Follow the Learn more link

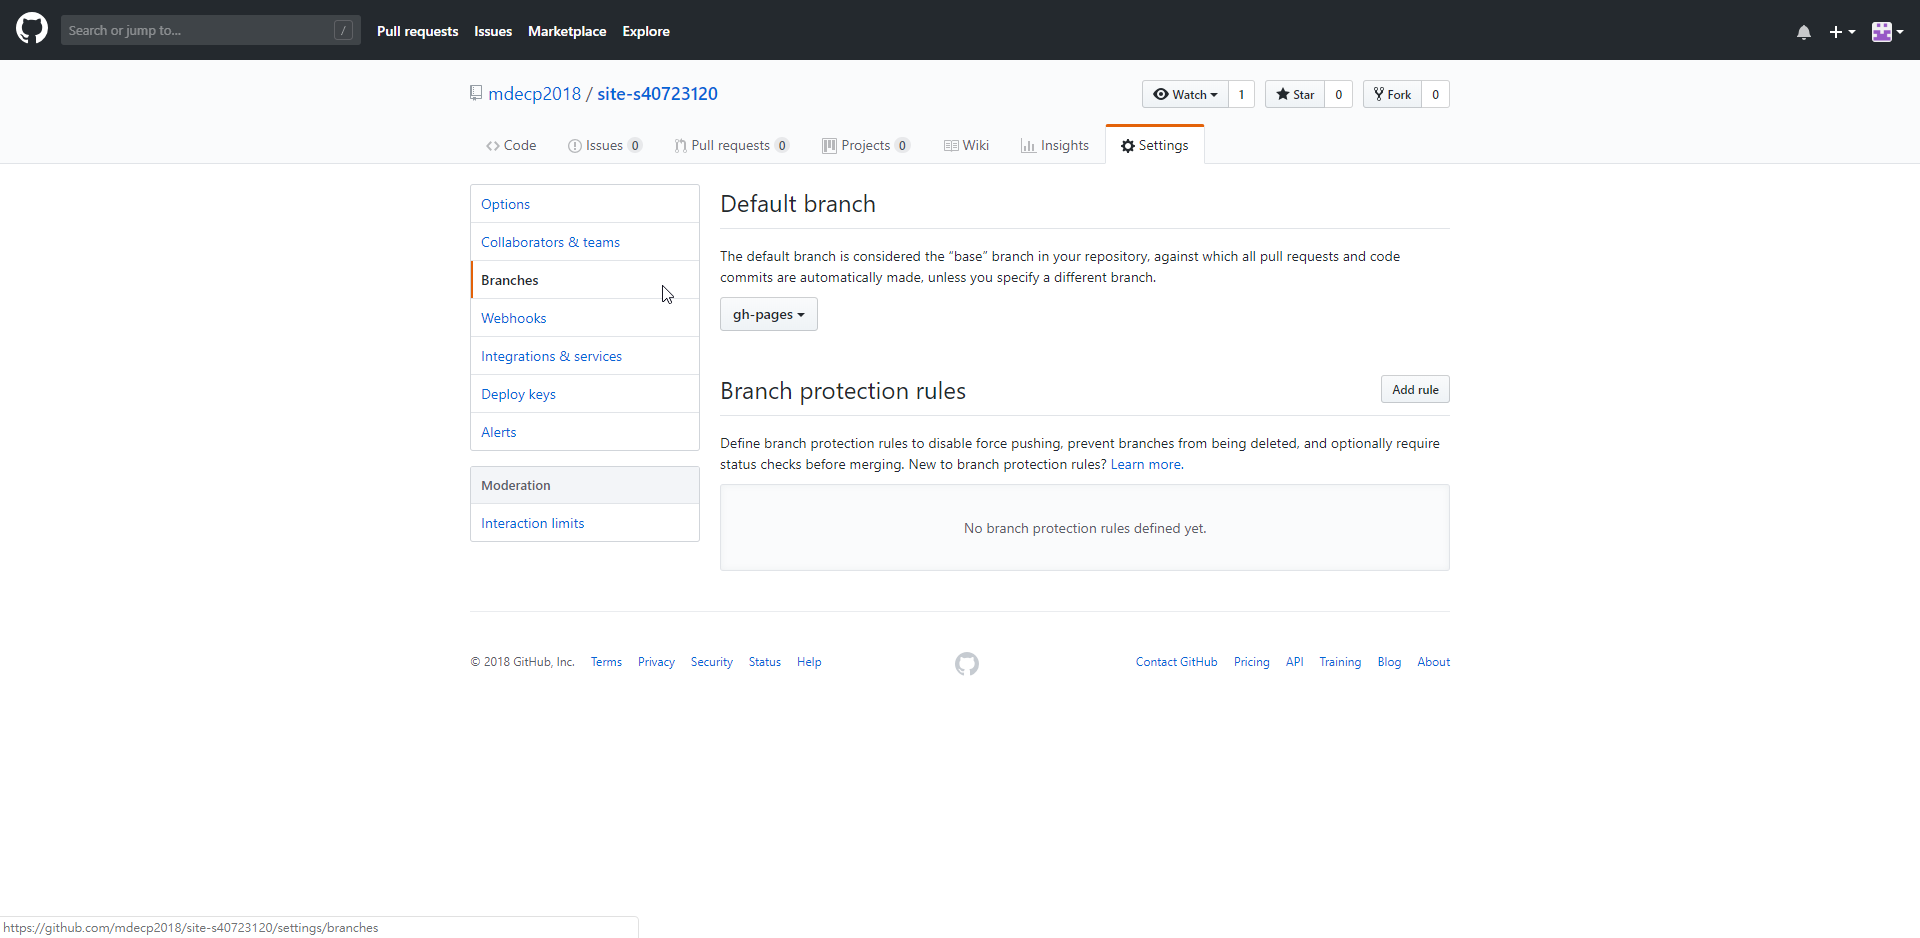click(x=1147, y=465)
